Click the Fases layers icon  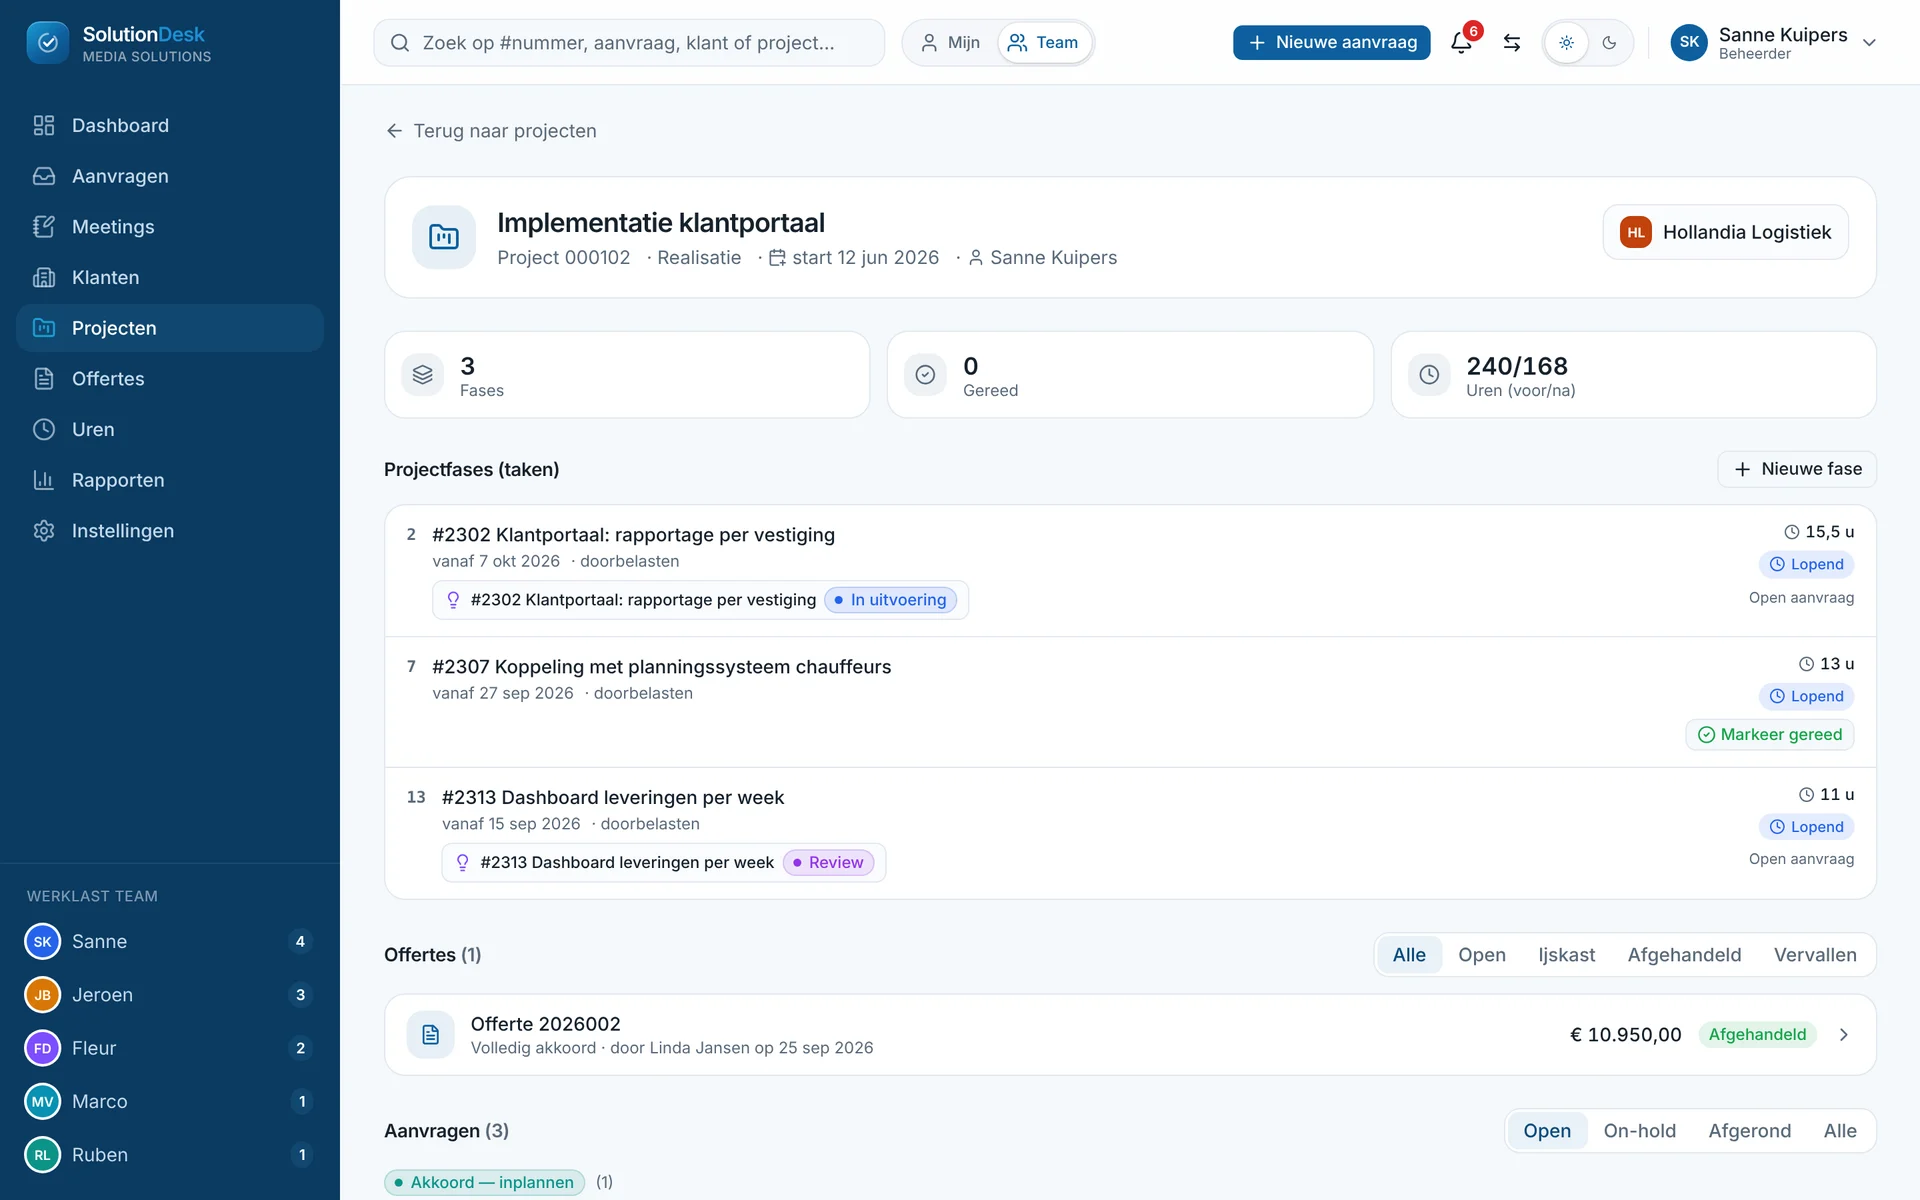[x=423, y=375]
